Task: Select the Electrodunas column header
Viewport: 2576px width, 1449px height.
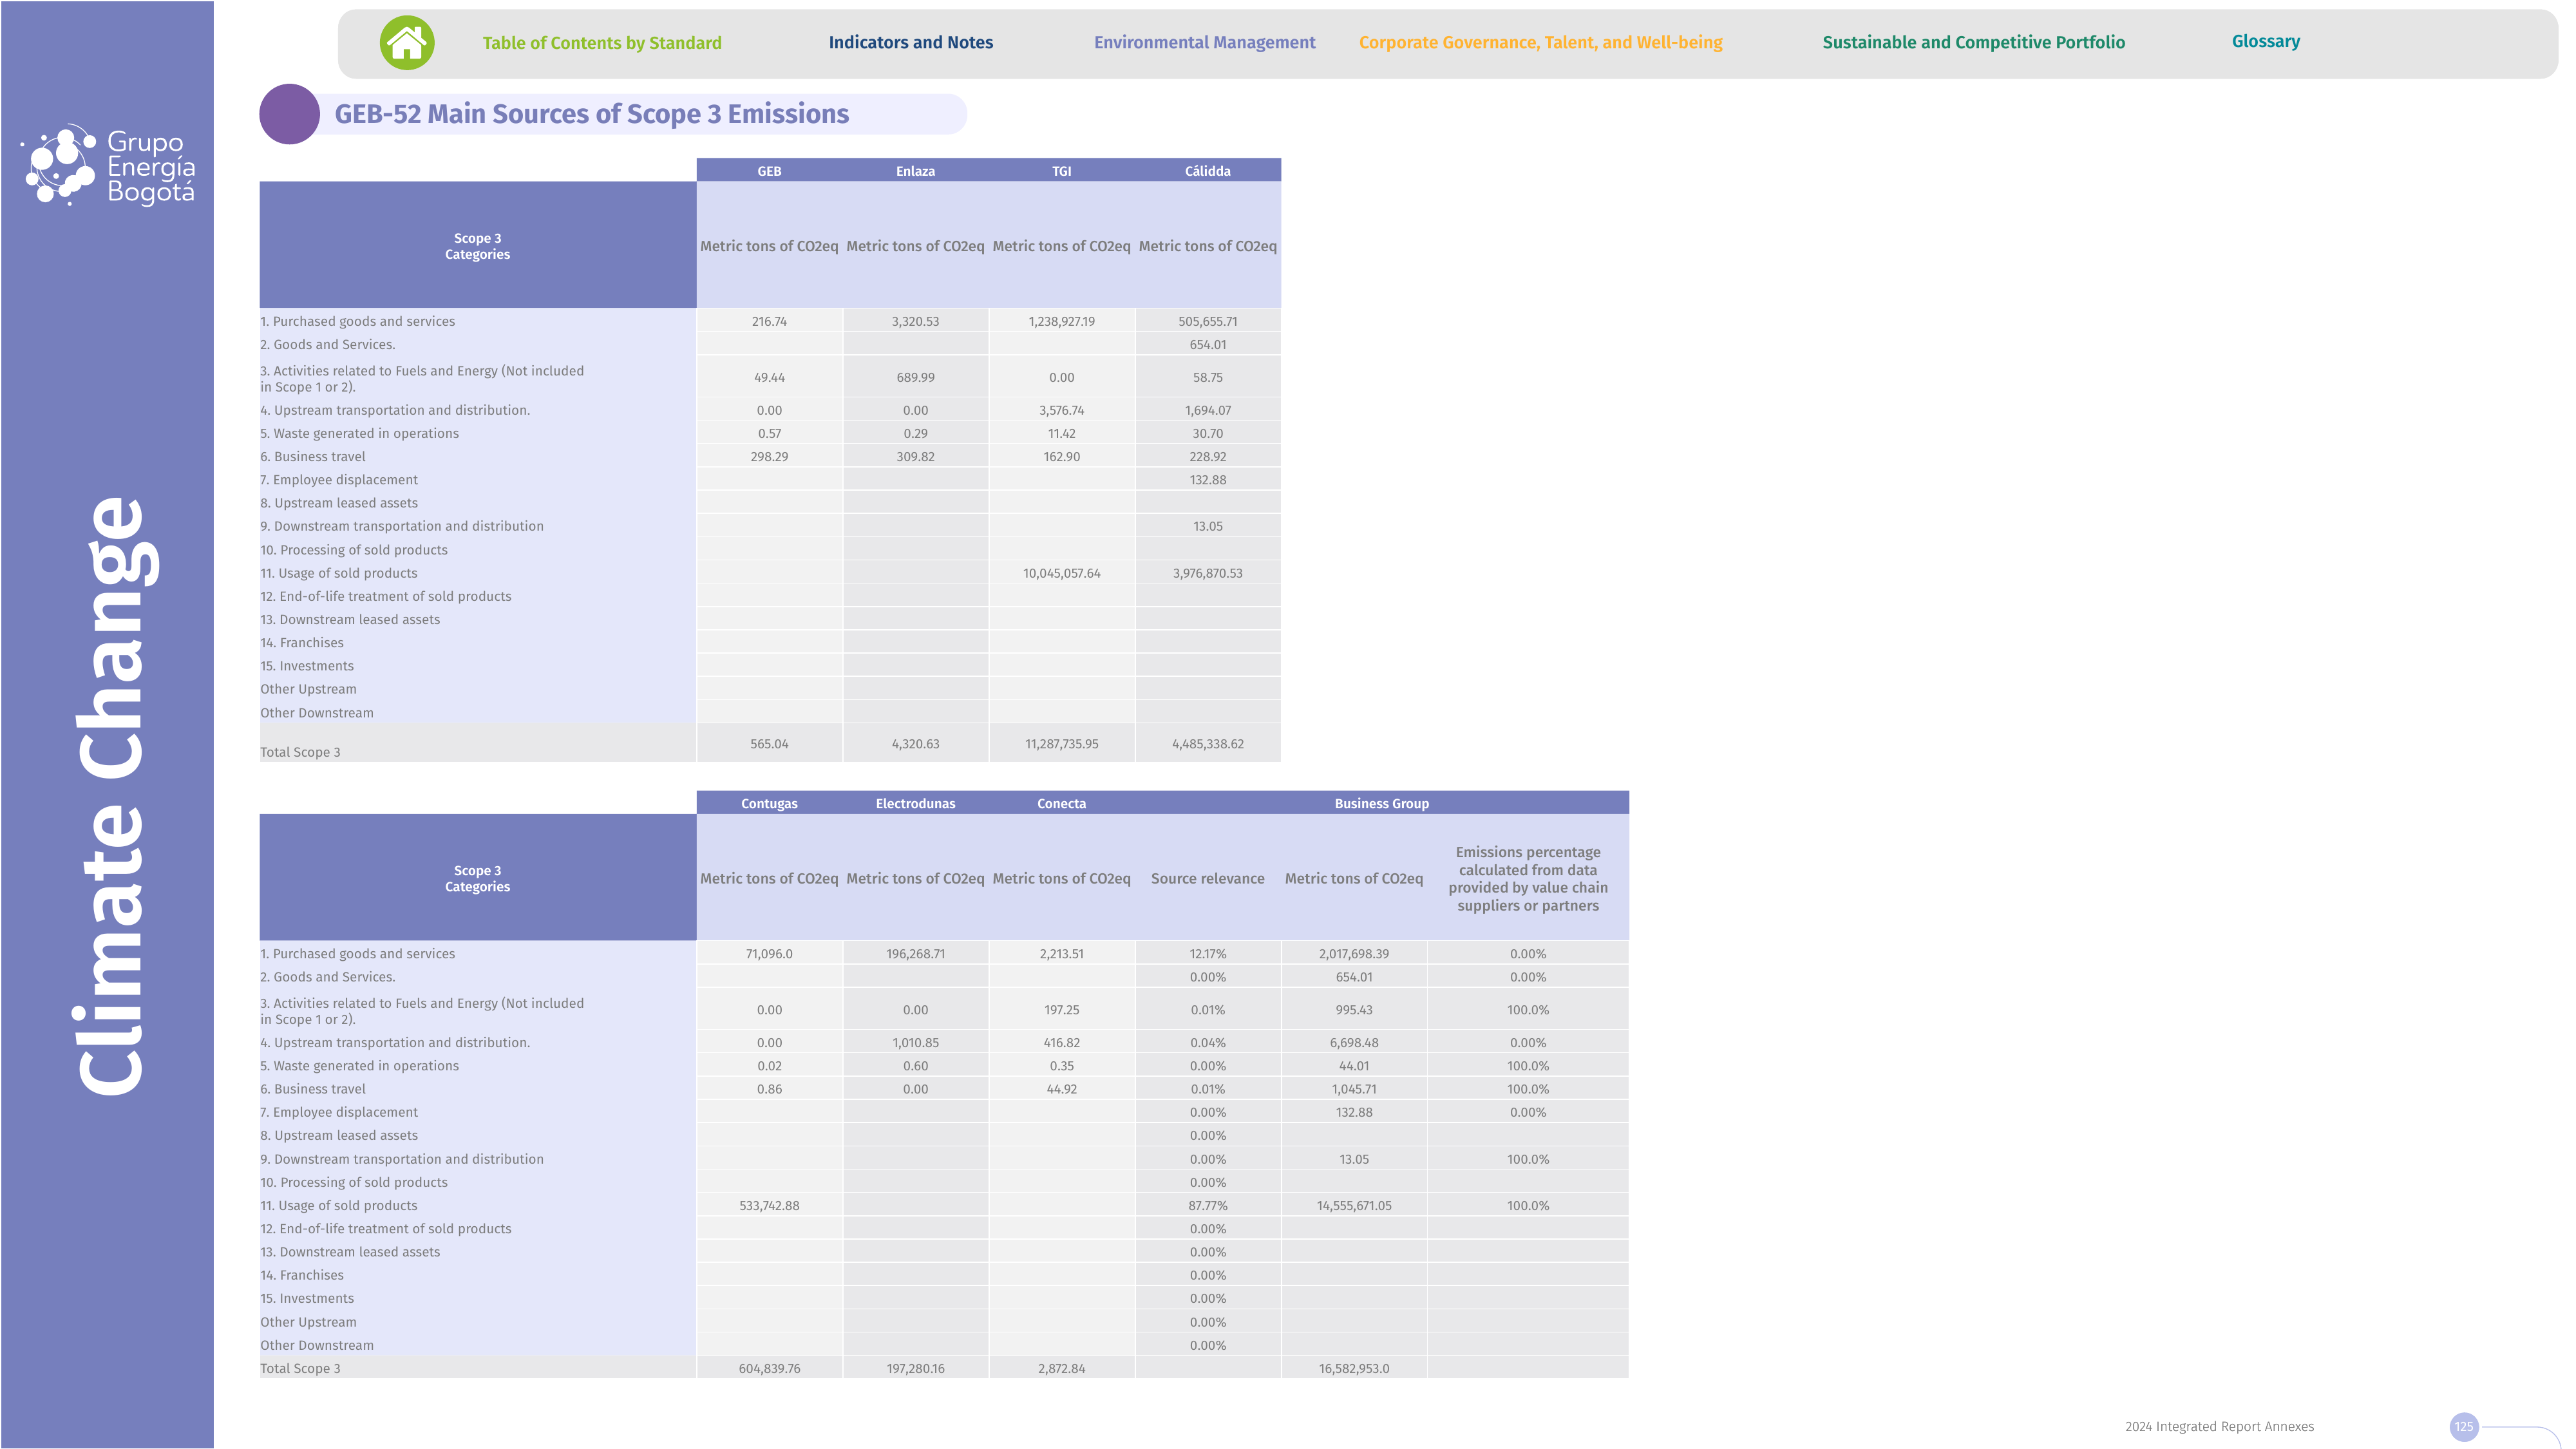Action: [x=915, y=804]
